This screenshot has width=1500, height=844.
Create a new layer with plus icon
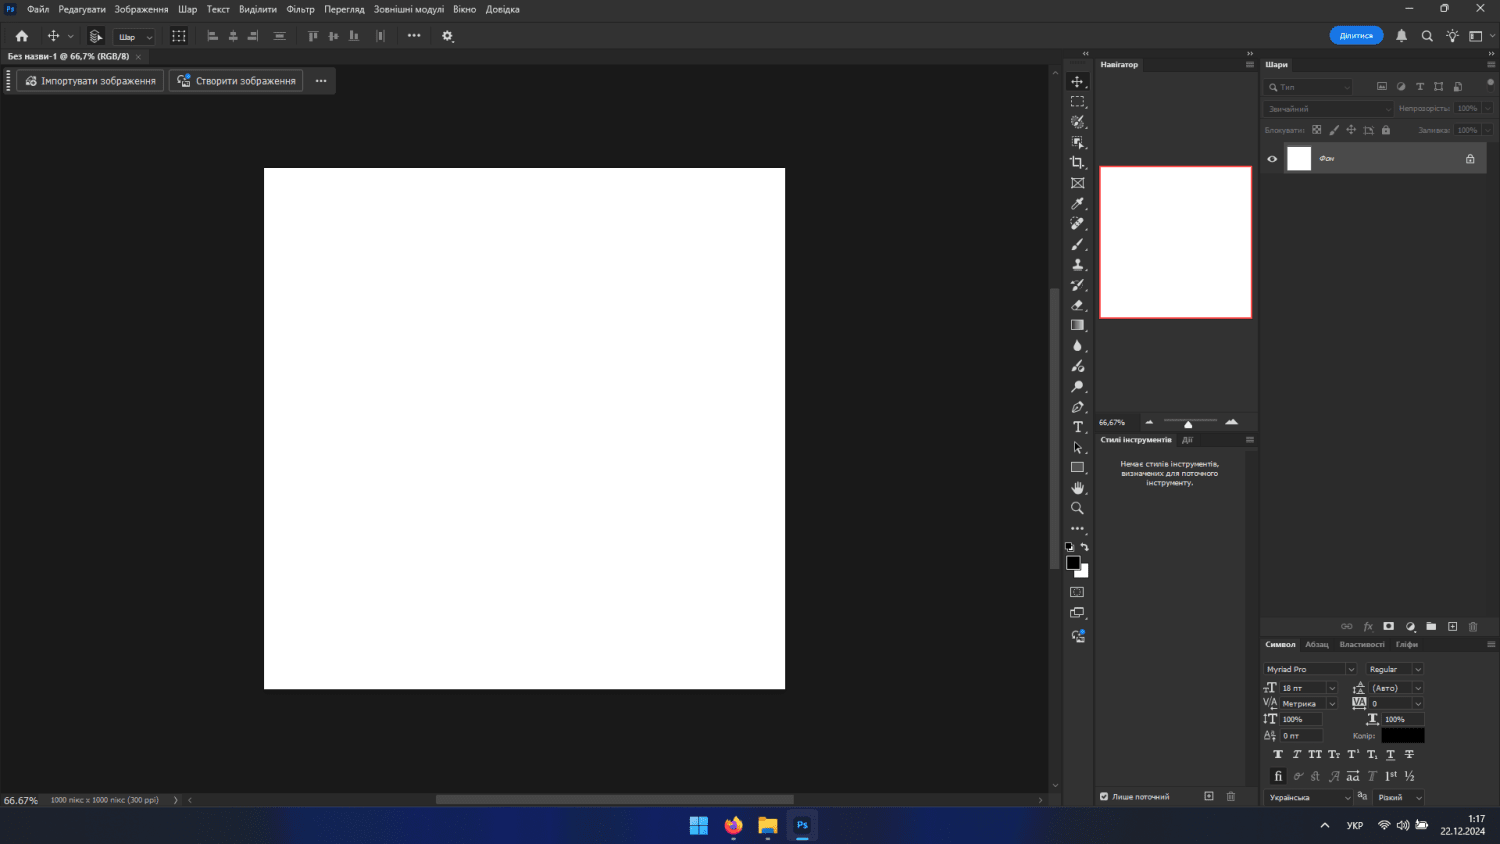tap(1452, 627)
